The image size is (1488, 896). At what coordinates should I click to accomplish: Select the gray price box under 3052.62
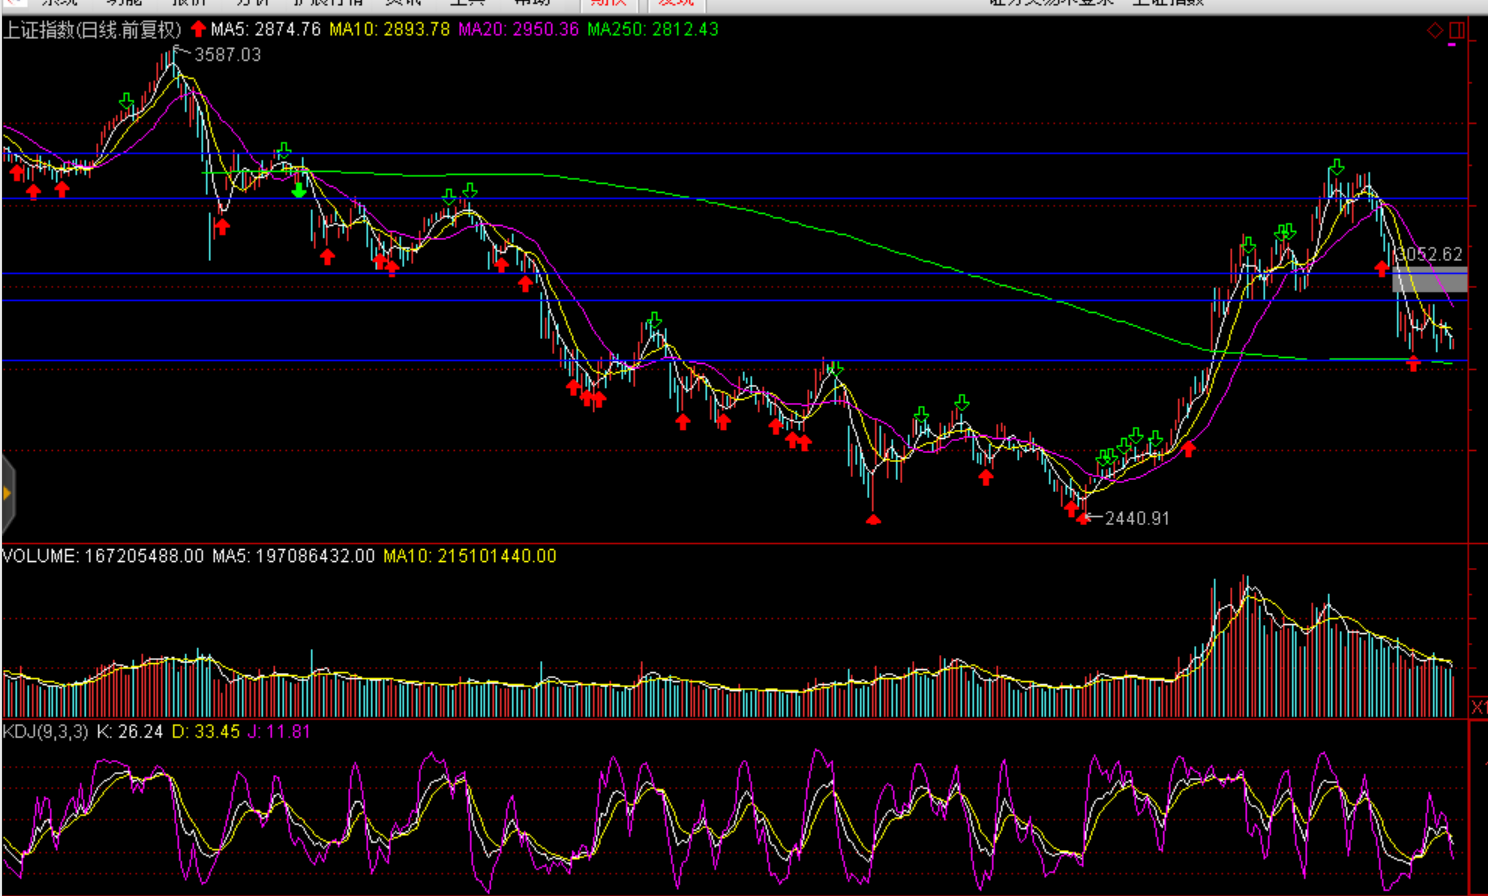(1429, 280)
